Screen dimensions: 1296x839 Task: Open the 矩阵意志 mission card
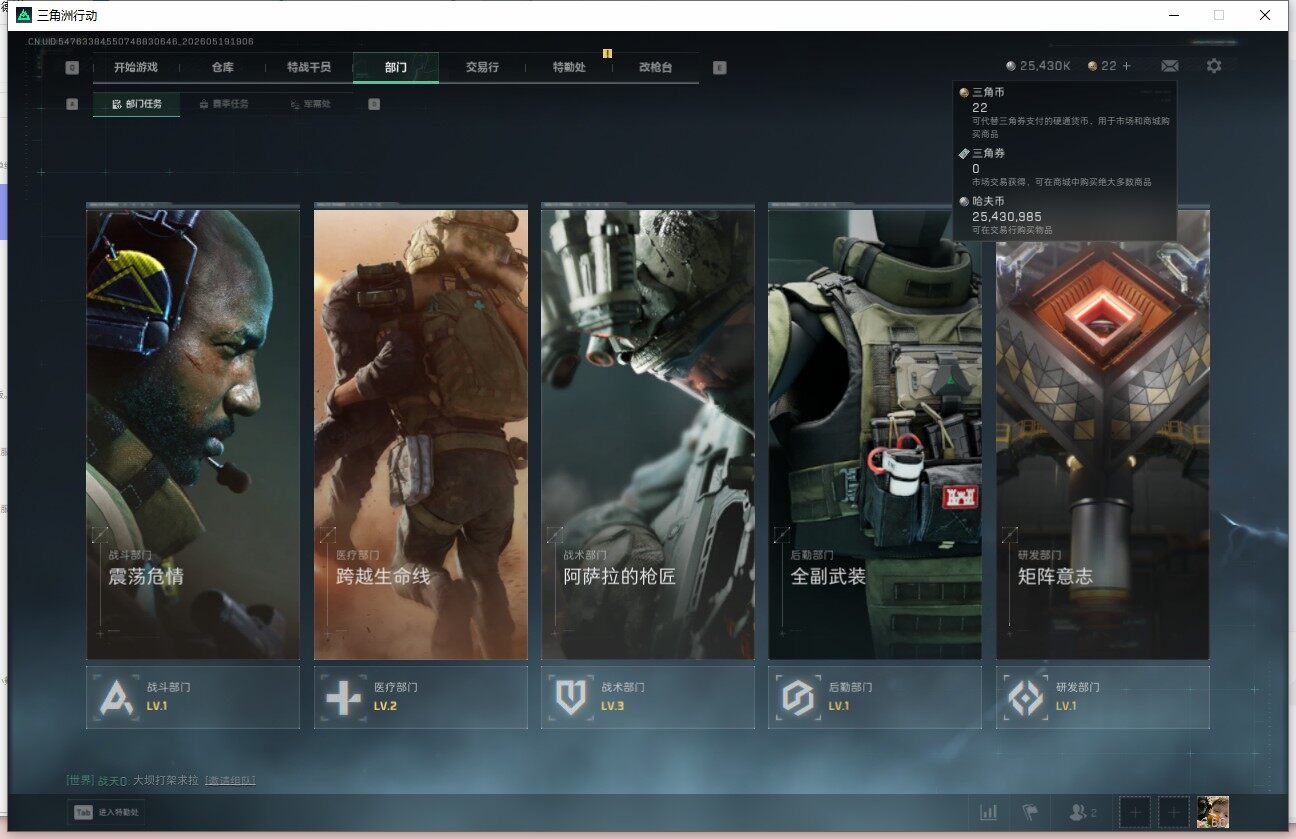click(1103, 434)
